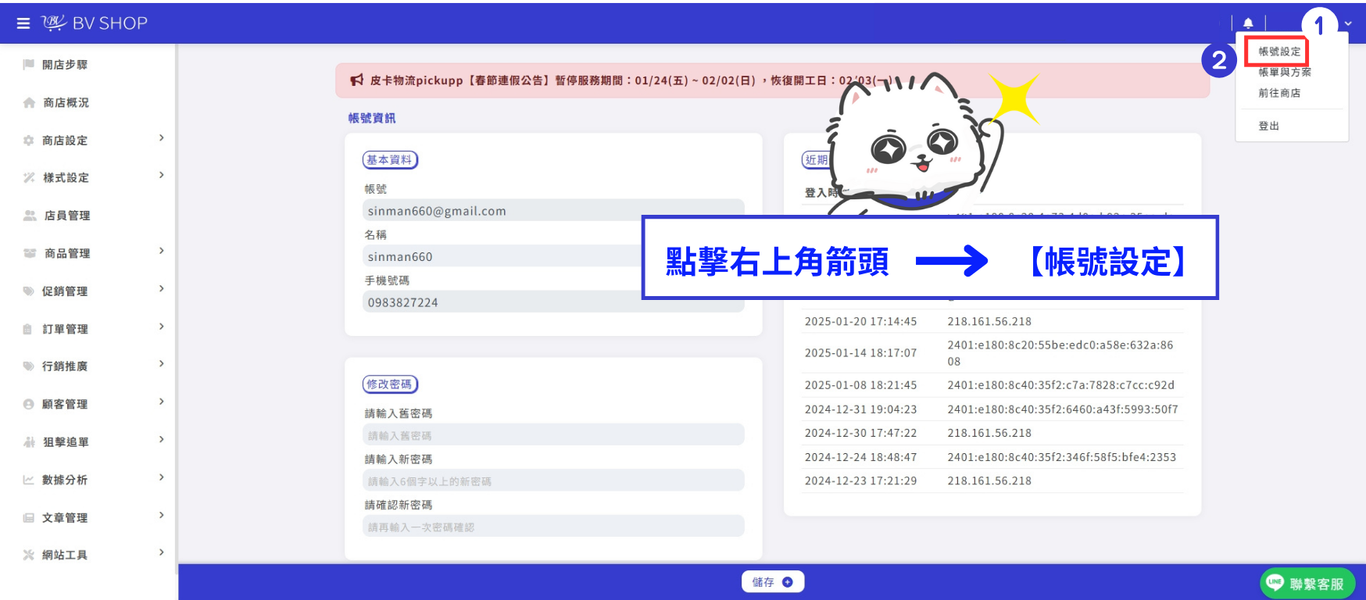Click the announcement megaphone icon
The width and height of the screenshot is (1366, 600).
356,80
